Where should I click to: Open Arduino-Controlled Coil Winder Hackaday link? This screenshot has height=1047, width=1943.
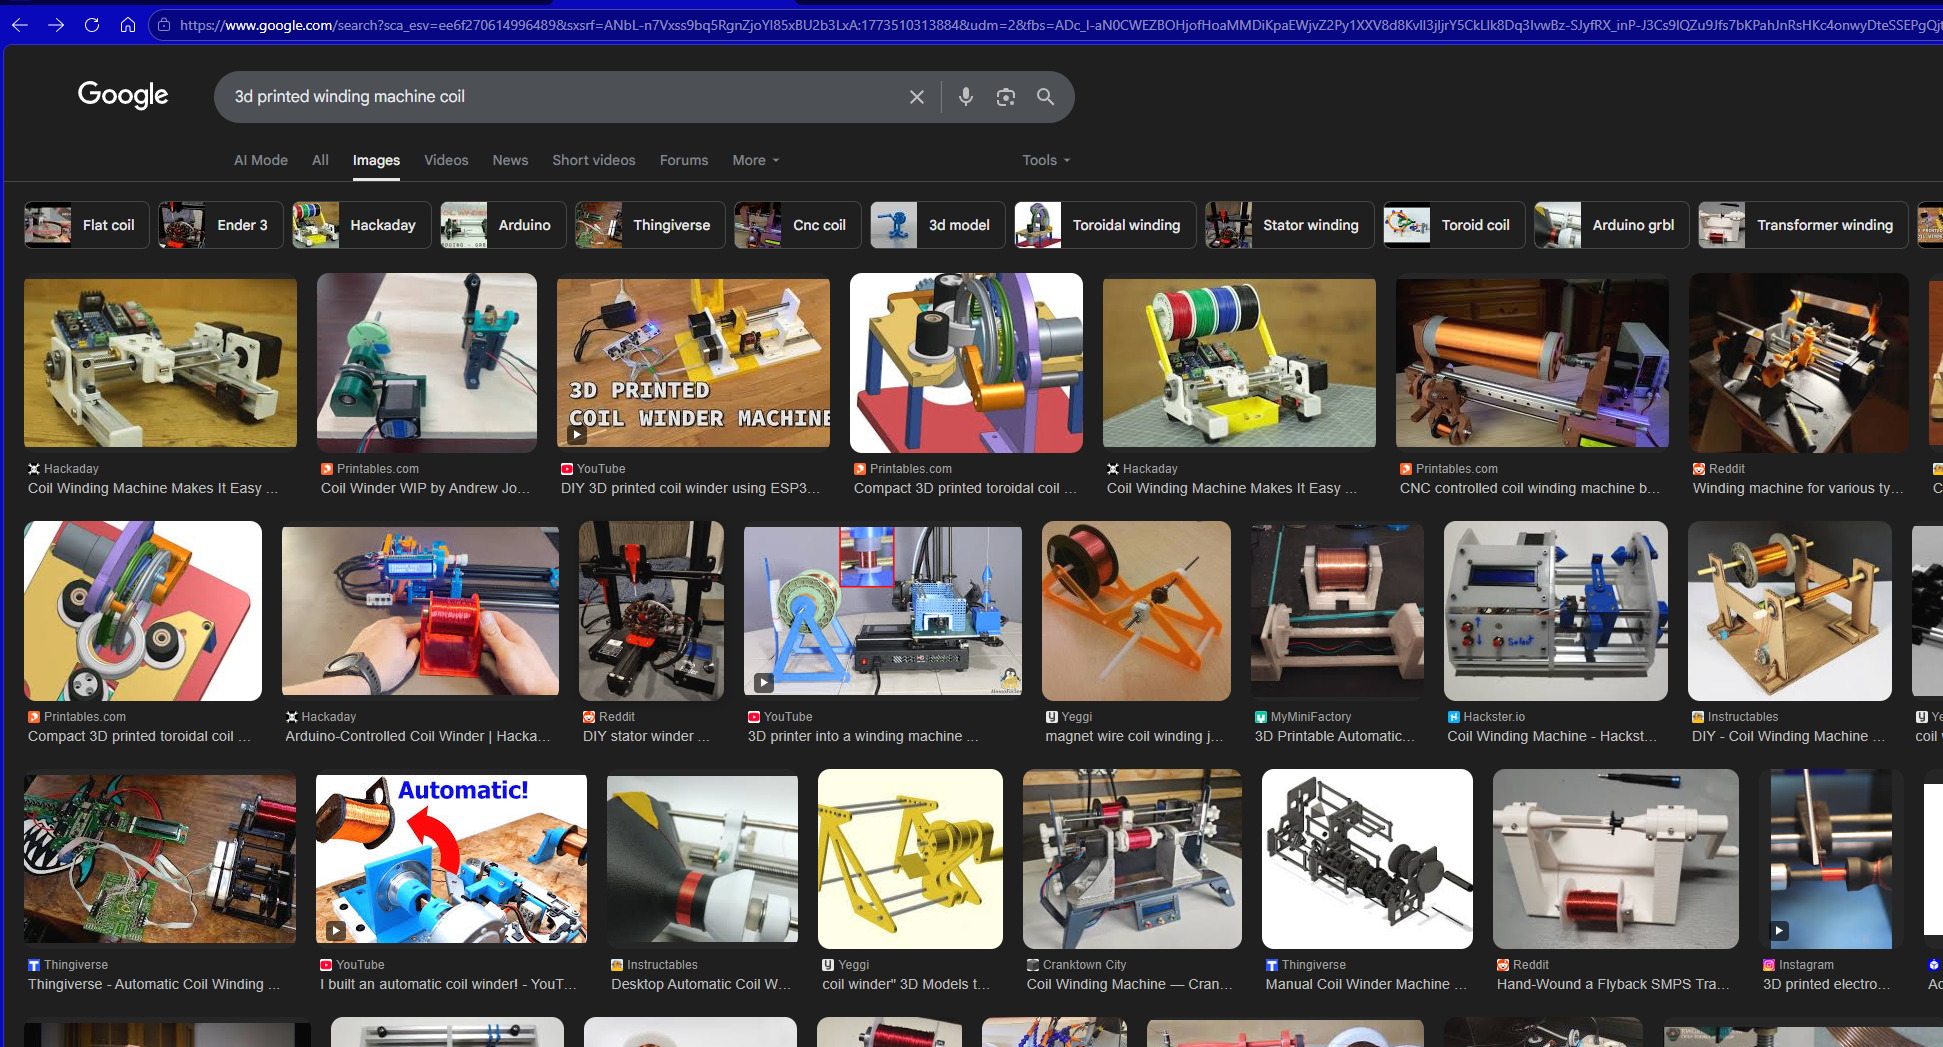pyautogui.click(x=418, y=736)
